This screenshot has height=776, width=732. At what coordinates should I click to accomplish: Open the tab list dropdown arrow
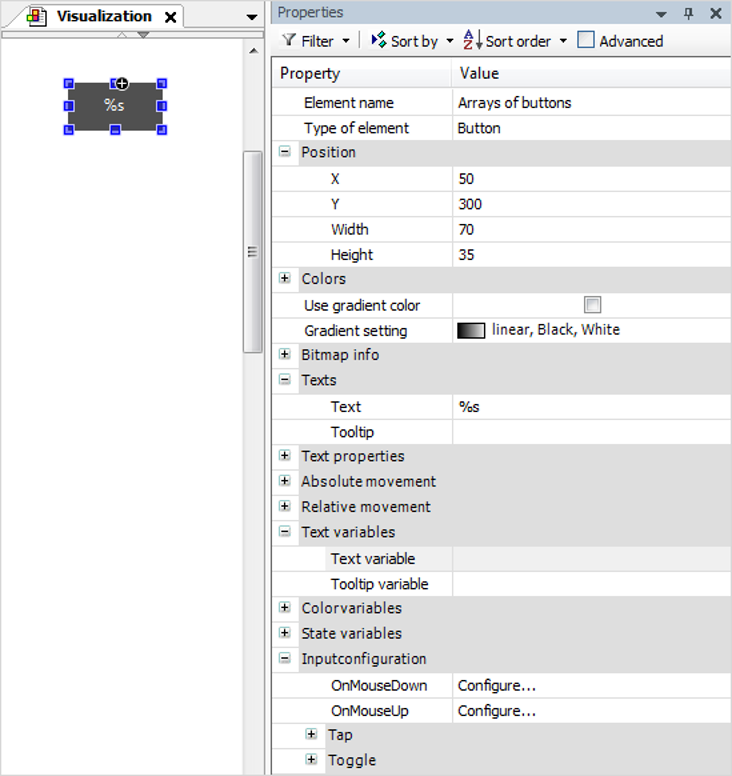(x=251, y=18)
